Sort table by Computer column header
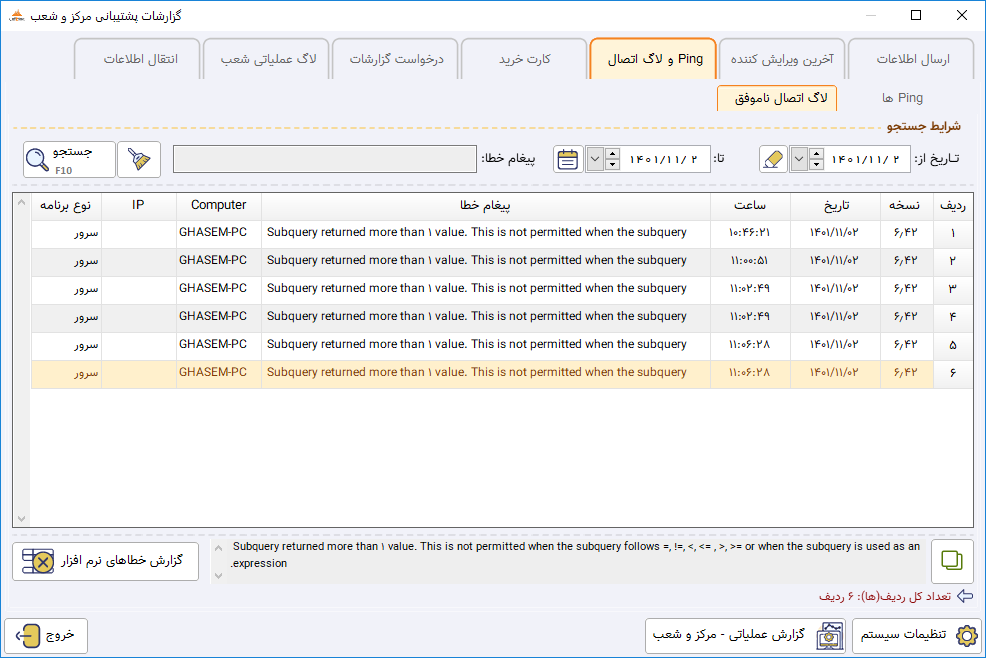The height and width of the screenshot is (658, 986). click(x=219, y=206)
